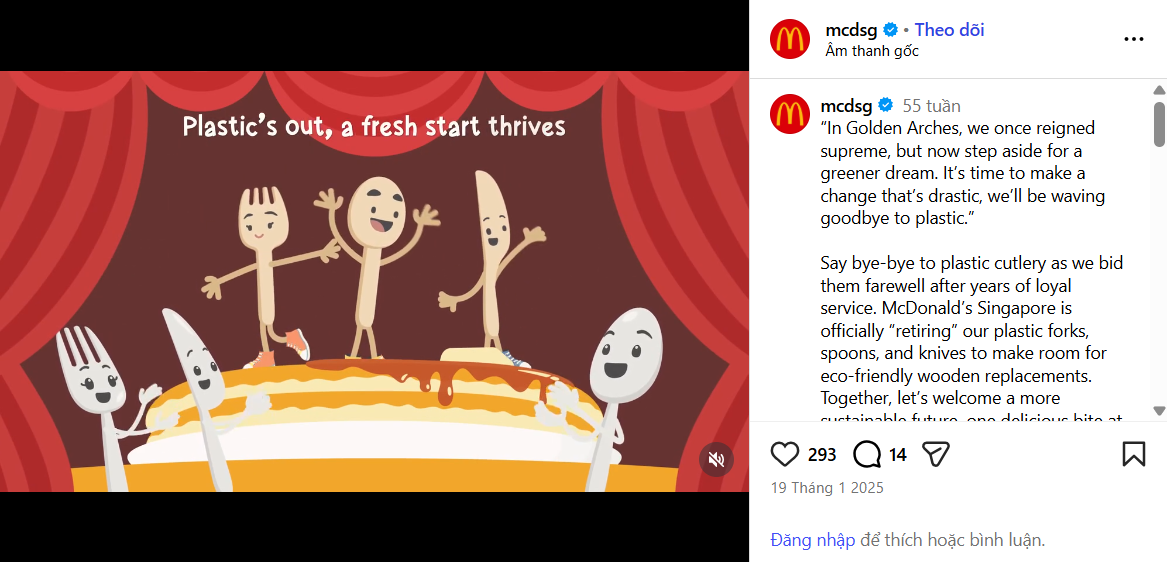Screen dimensions: 1167x562
Task: Unmute the video with the speaker toggle
Action: click(716, 460)
